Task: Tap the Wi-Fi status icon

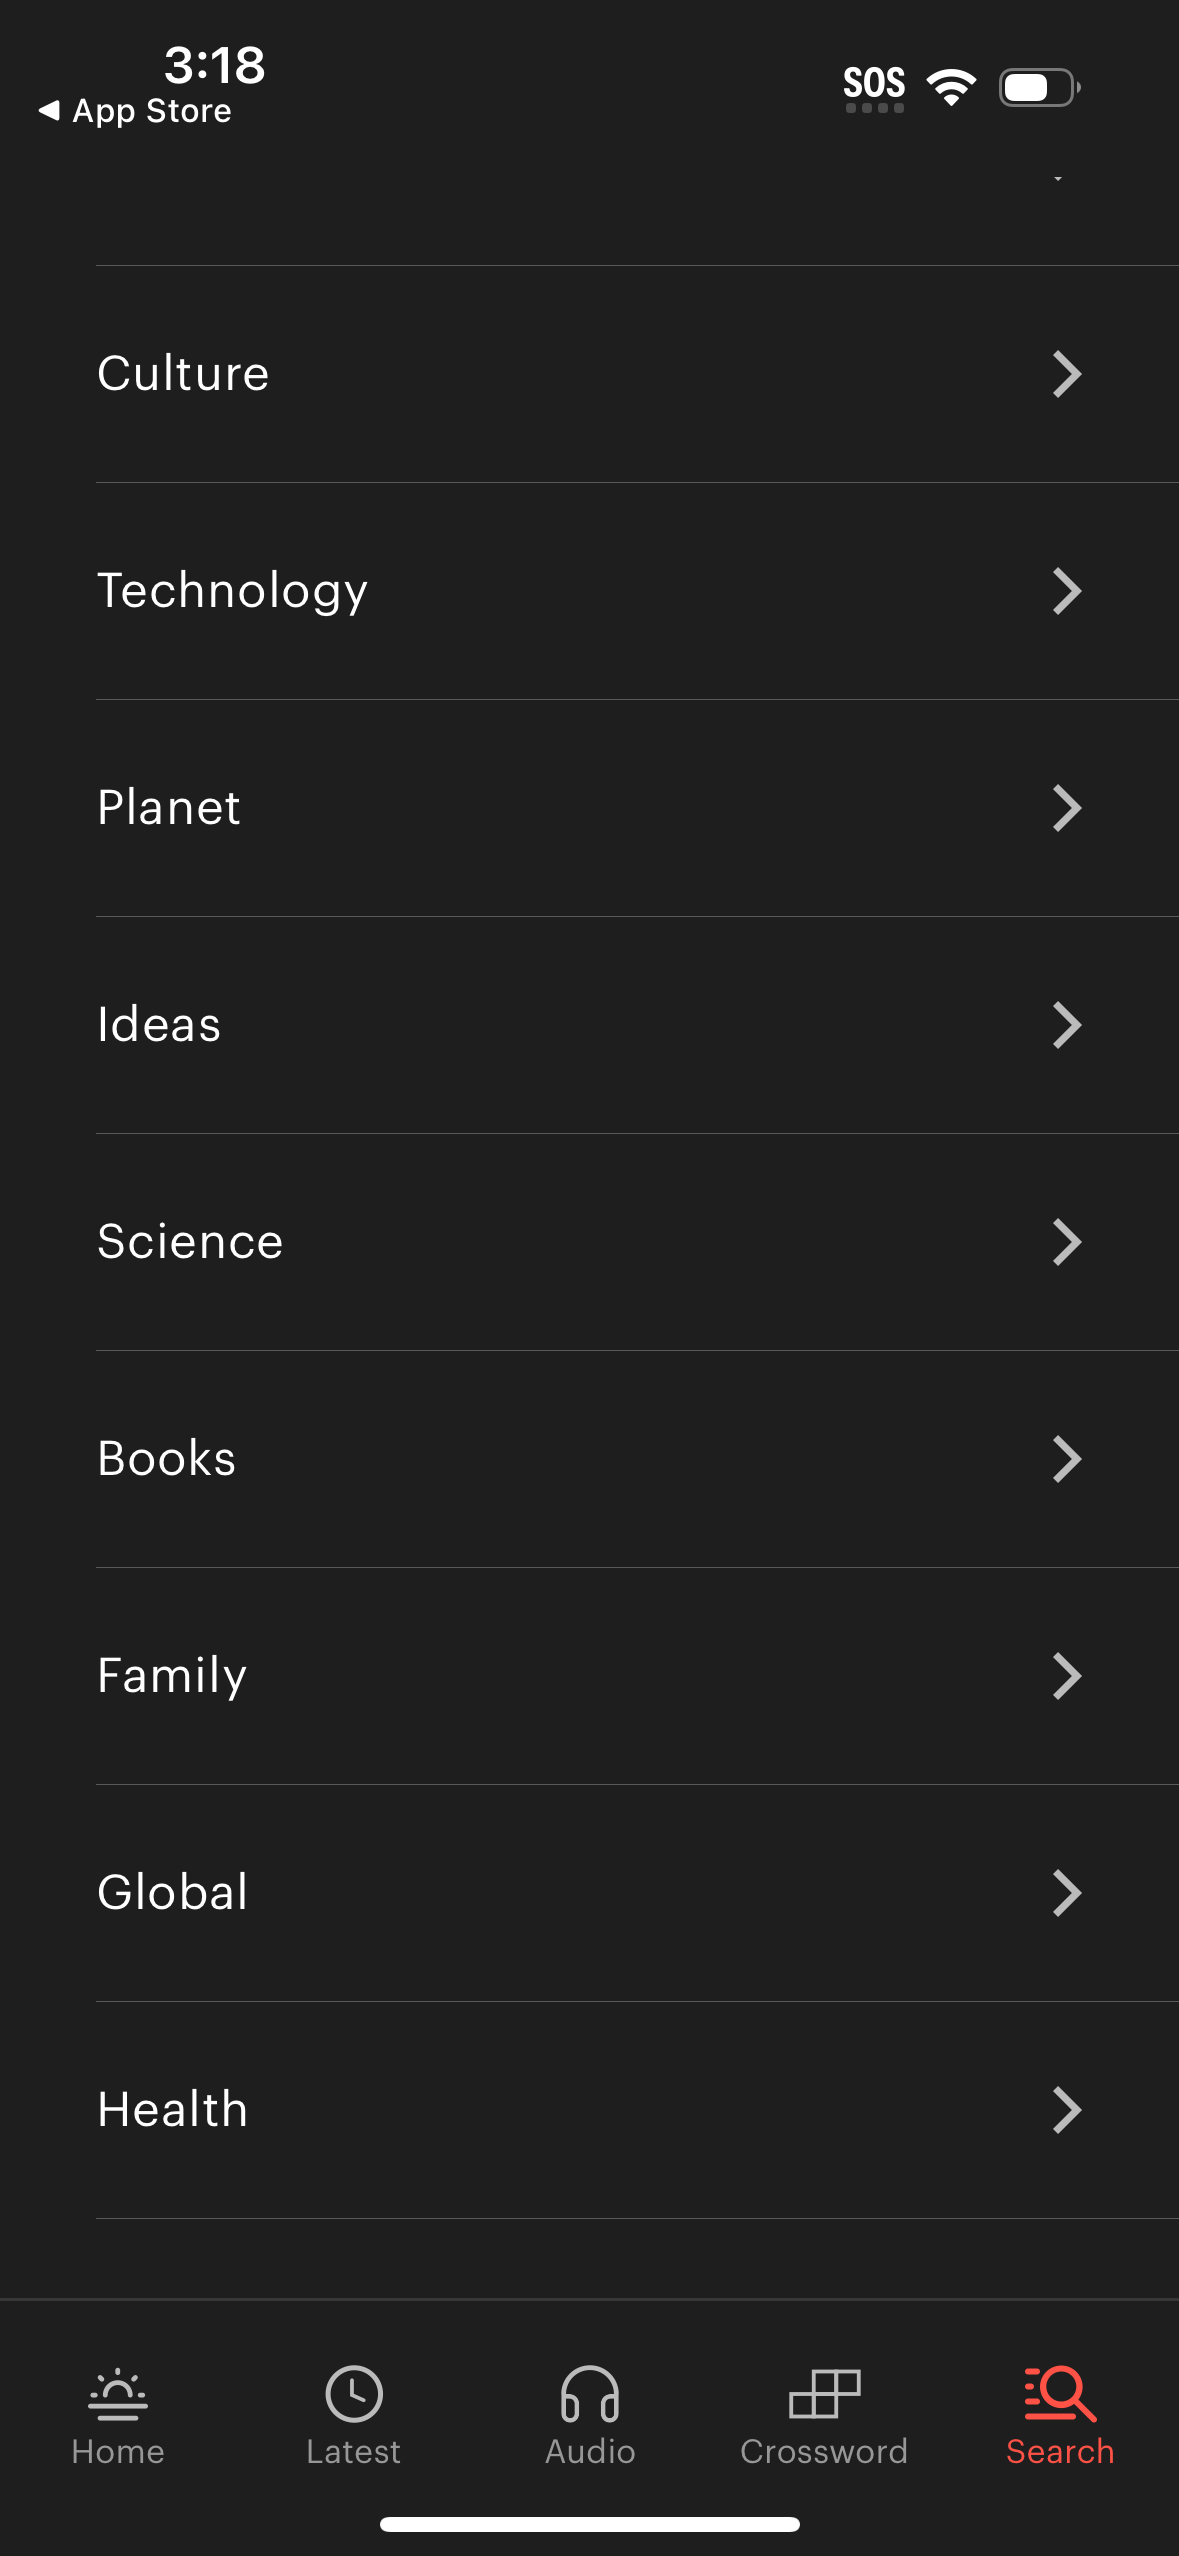Action: click(x=951, y=87)
